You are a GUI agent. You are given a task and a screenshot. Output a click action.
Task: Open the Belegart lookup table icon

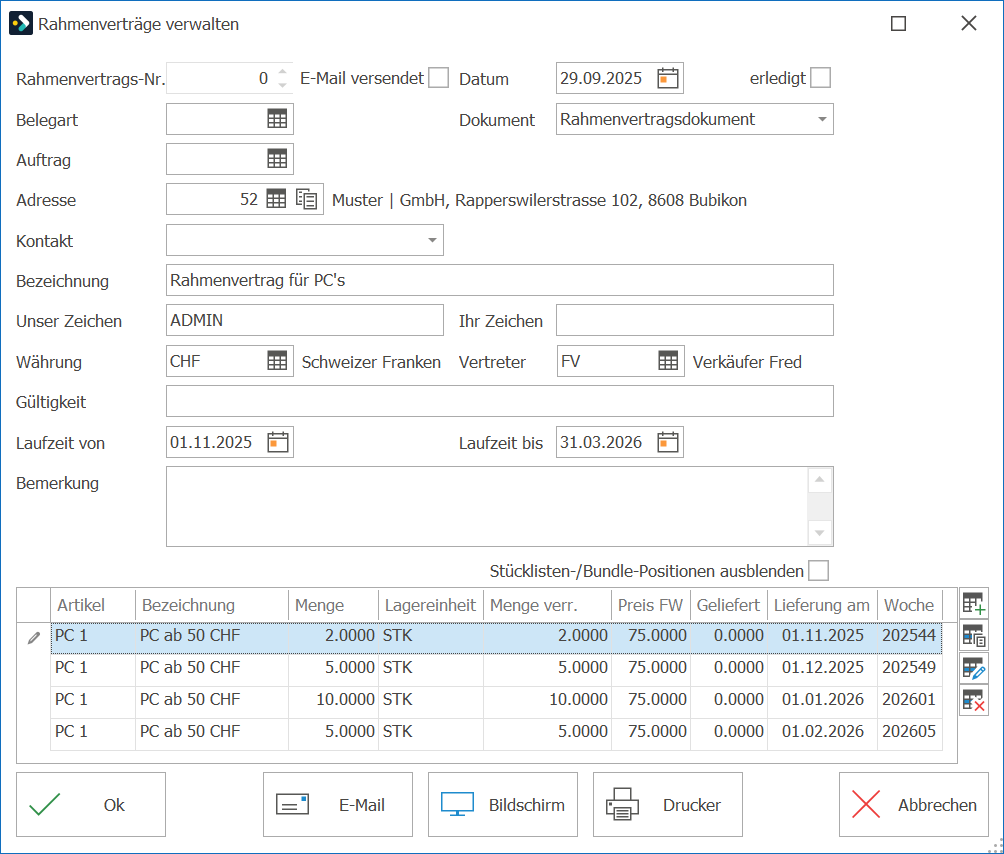coord(277,119)
